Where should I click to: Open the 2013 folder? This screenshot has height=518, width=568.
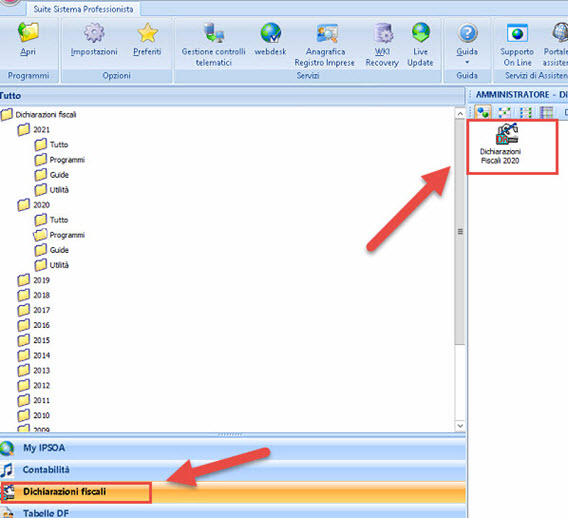click(33, 370)
